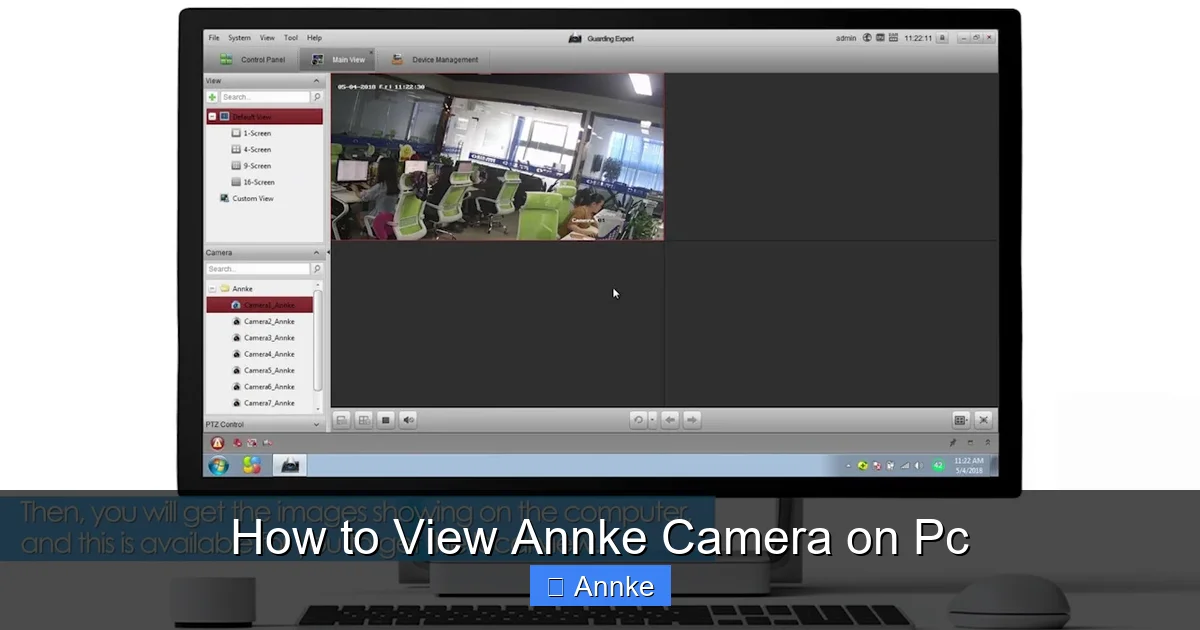The height and width of the screenshot is (630, 1200).
Task: Click the third red alarm status icon
Action: 266,443
